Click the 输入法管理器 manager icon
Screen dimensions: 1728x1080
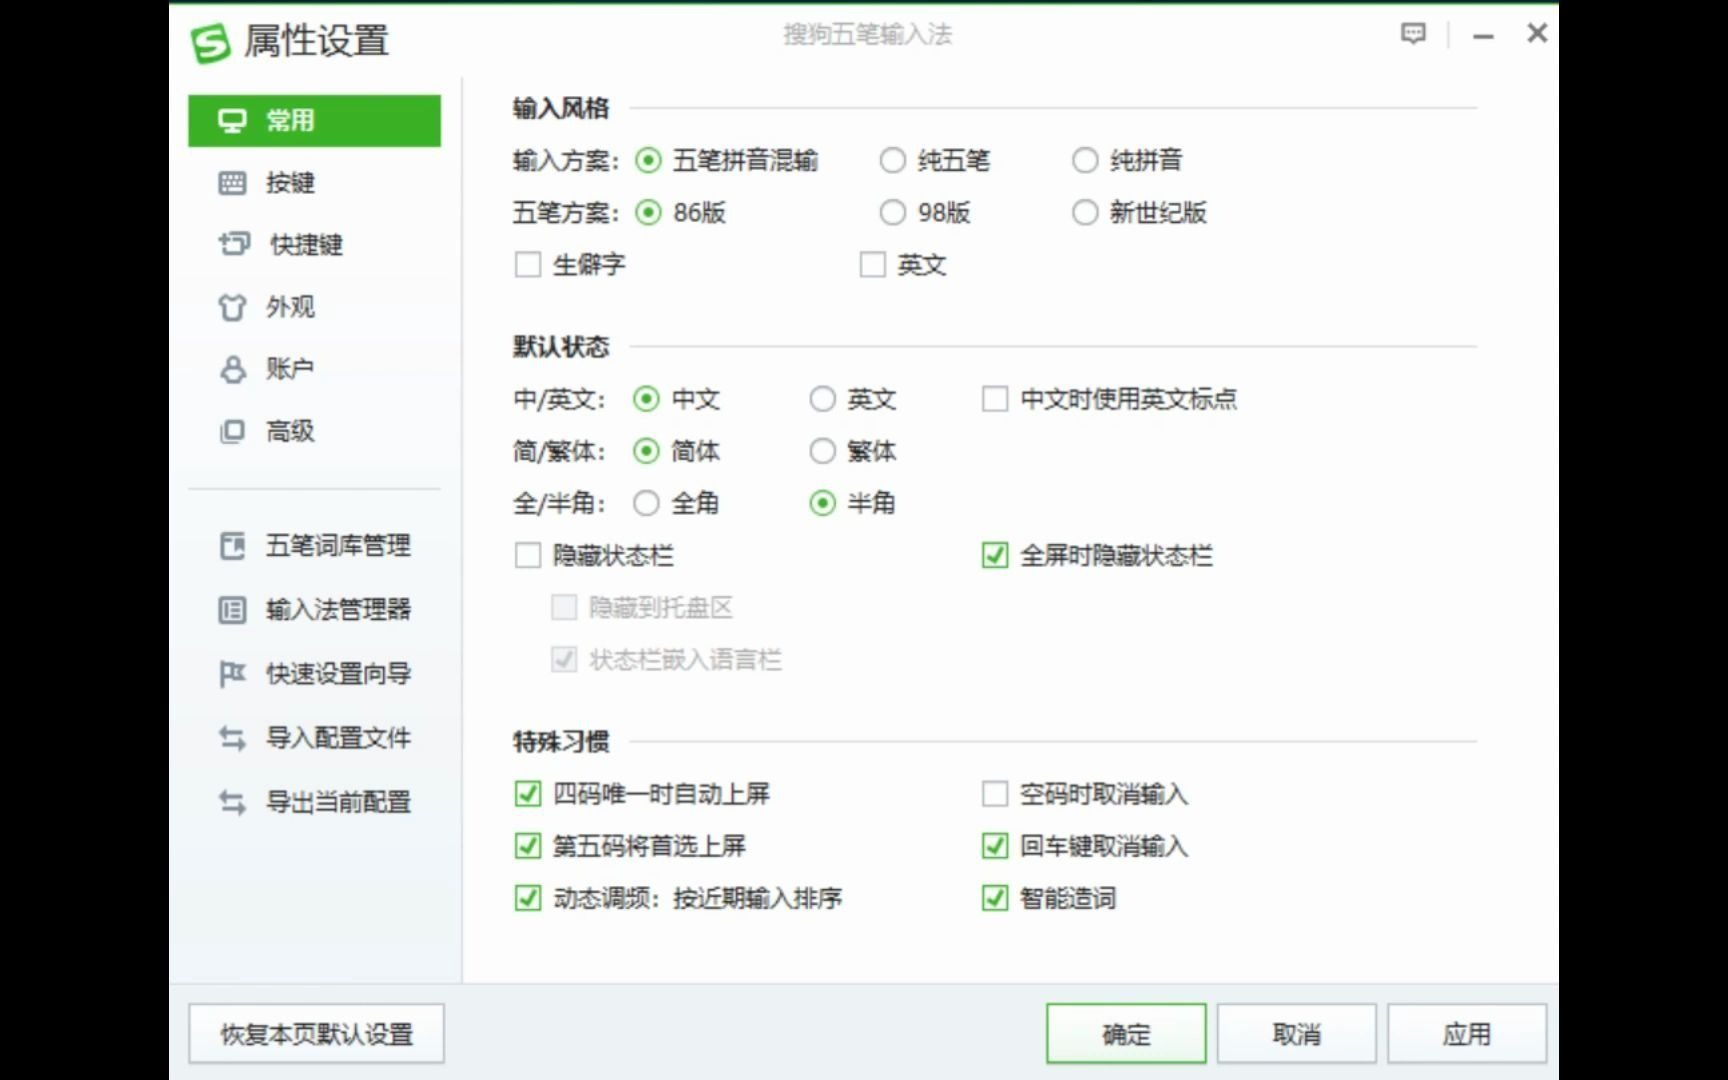[232, 609]
